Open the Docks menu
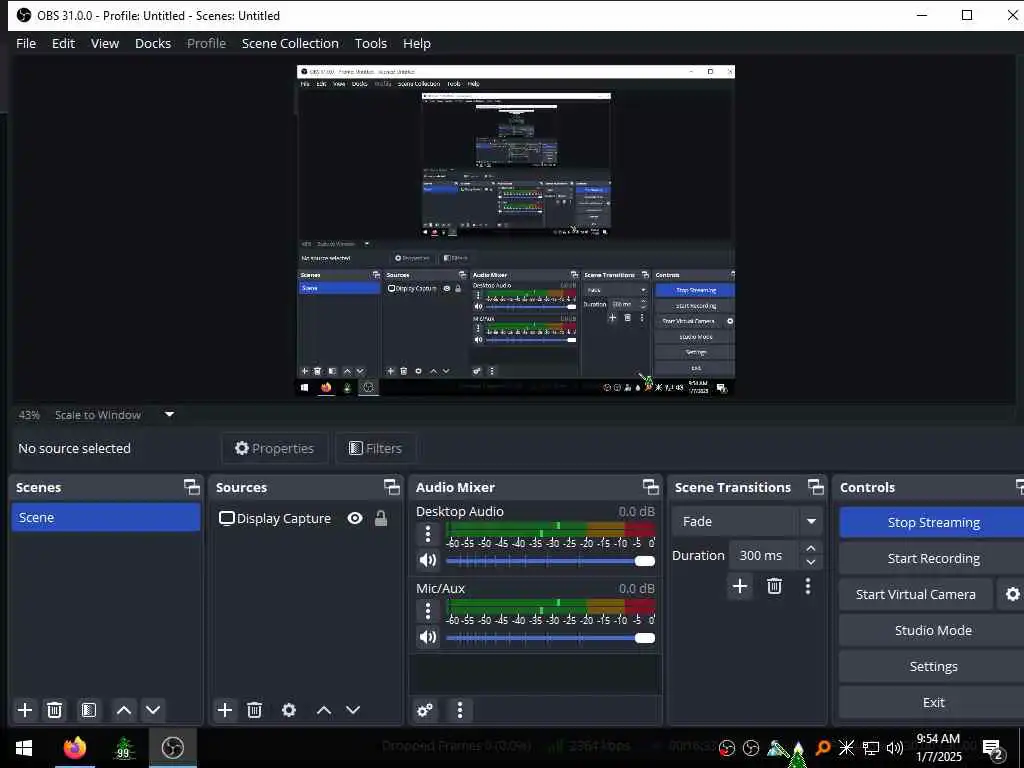Image resolution: width=1024 pixels, height=768 pixels. click(153, 43)
